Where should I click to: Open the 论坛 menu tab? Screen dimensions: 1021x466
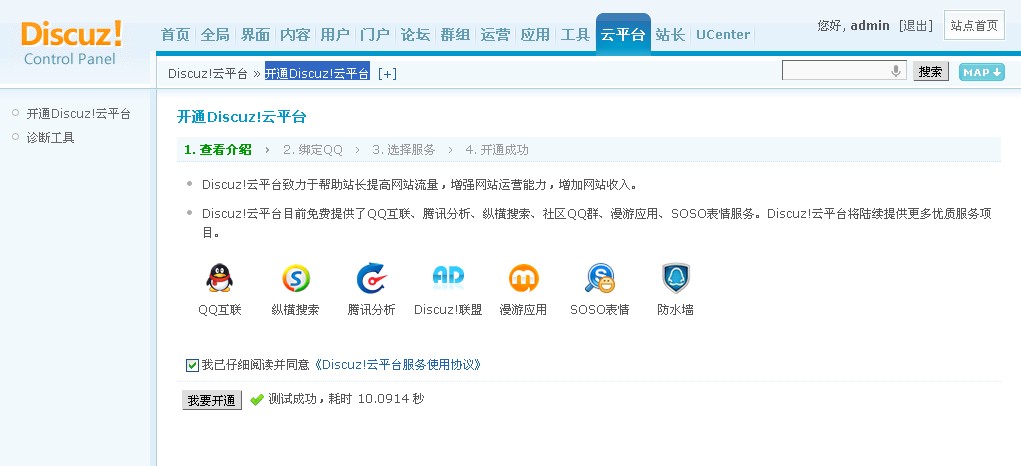click(x=415, y=34)
